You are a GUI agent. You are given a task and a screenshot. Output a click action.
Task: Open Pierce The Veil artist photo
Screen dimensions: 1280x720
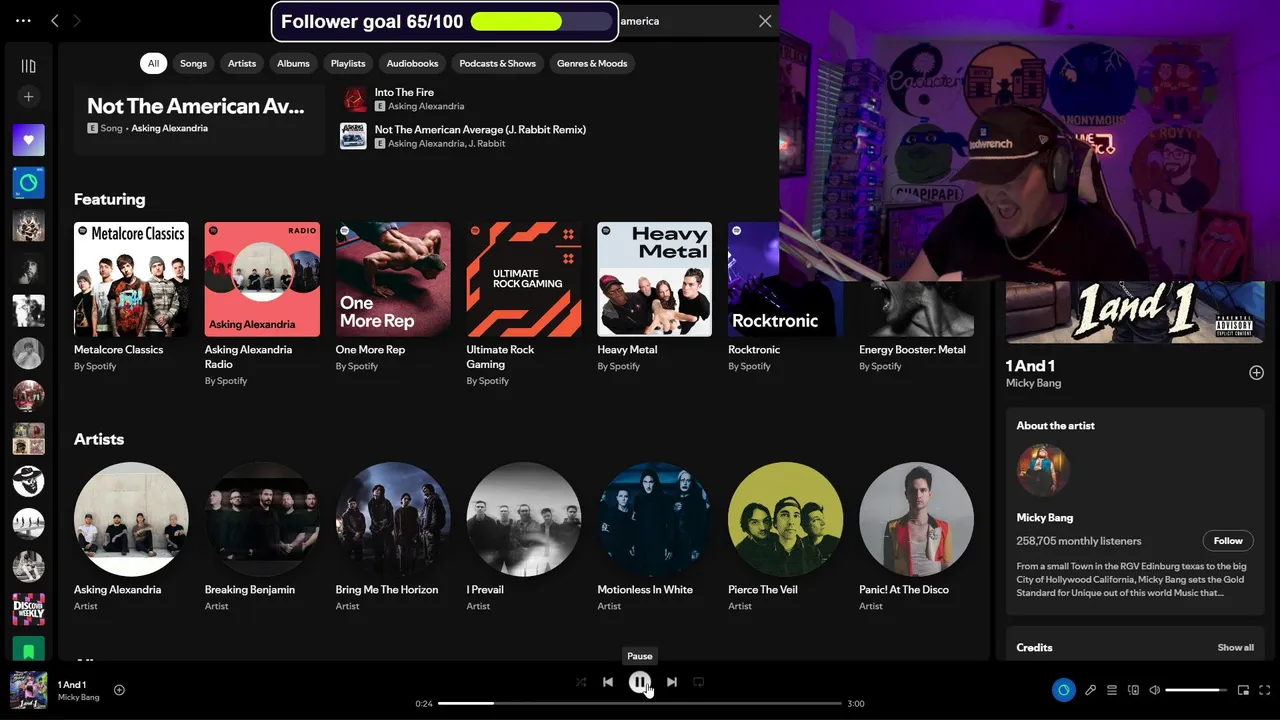click(x=786, y=519)
